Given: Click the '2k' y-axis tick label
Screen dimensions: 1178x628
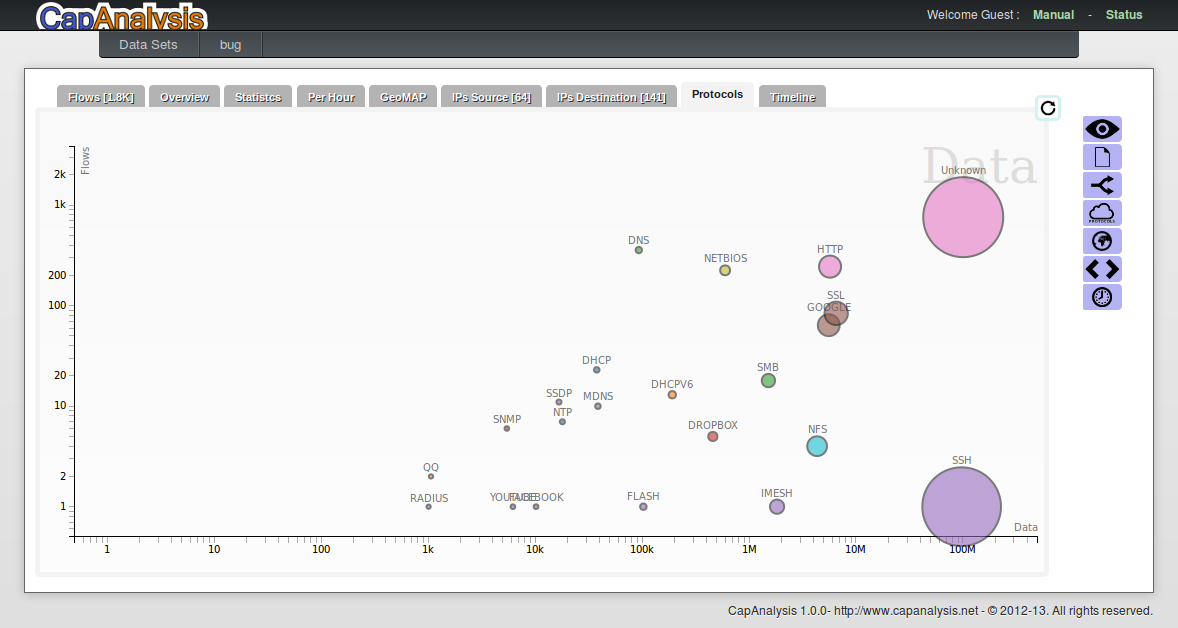Looking at the screenshot, I should coord(60,174).
